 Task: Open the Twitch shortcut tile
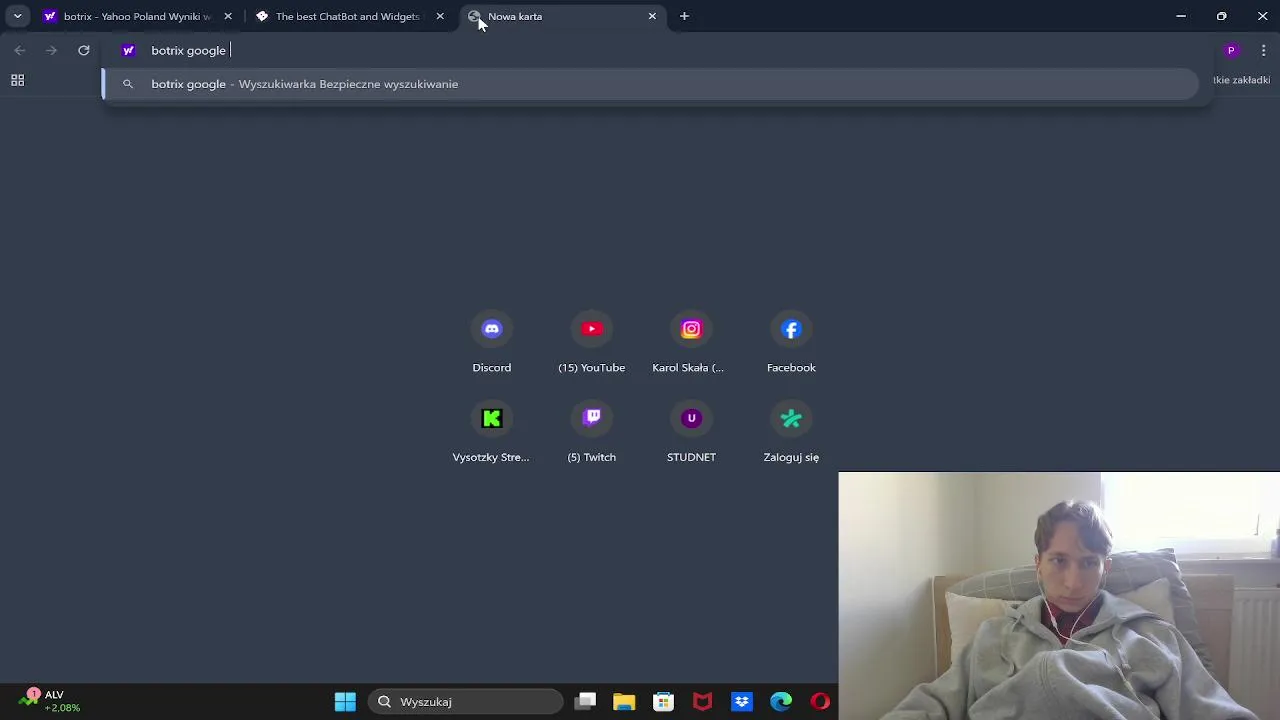tap(591, 433)
